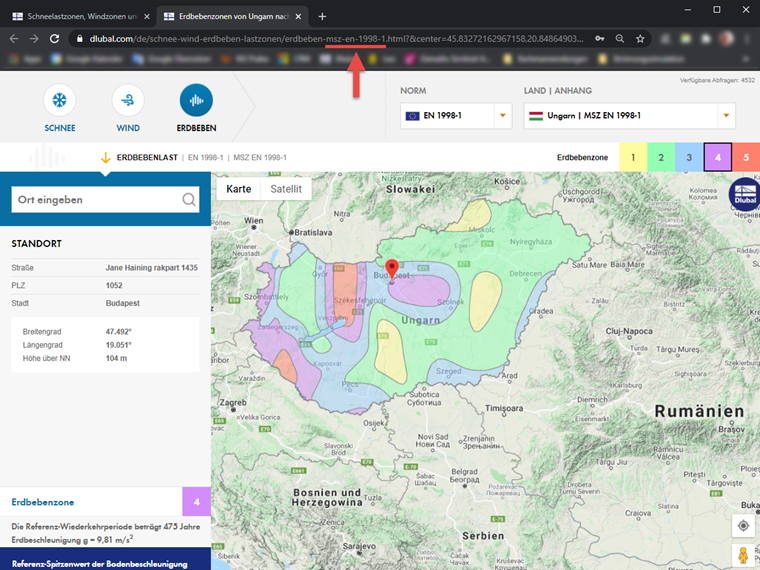This screenshot has height=570, width=760.
Task: Click the red location marker on Budapest
Action: pyautogui.click(x=392, y=270)
